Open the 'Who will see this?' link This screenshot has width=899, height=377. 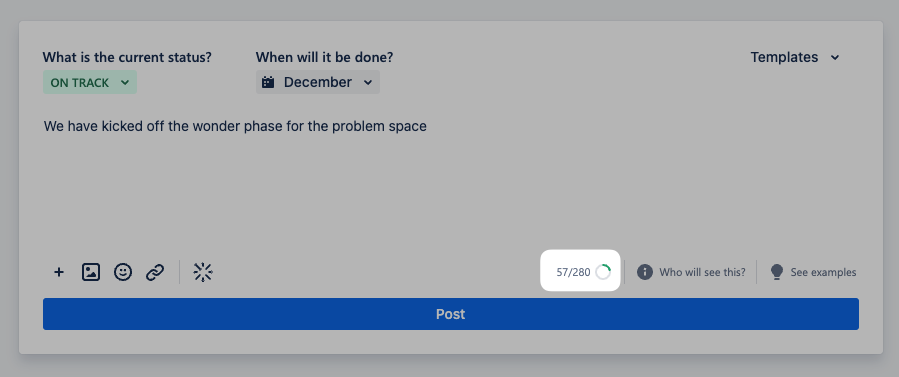702,272
